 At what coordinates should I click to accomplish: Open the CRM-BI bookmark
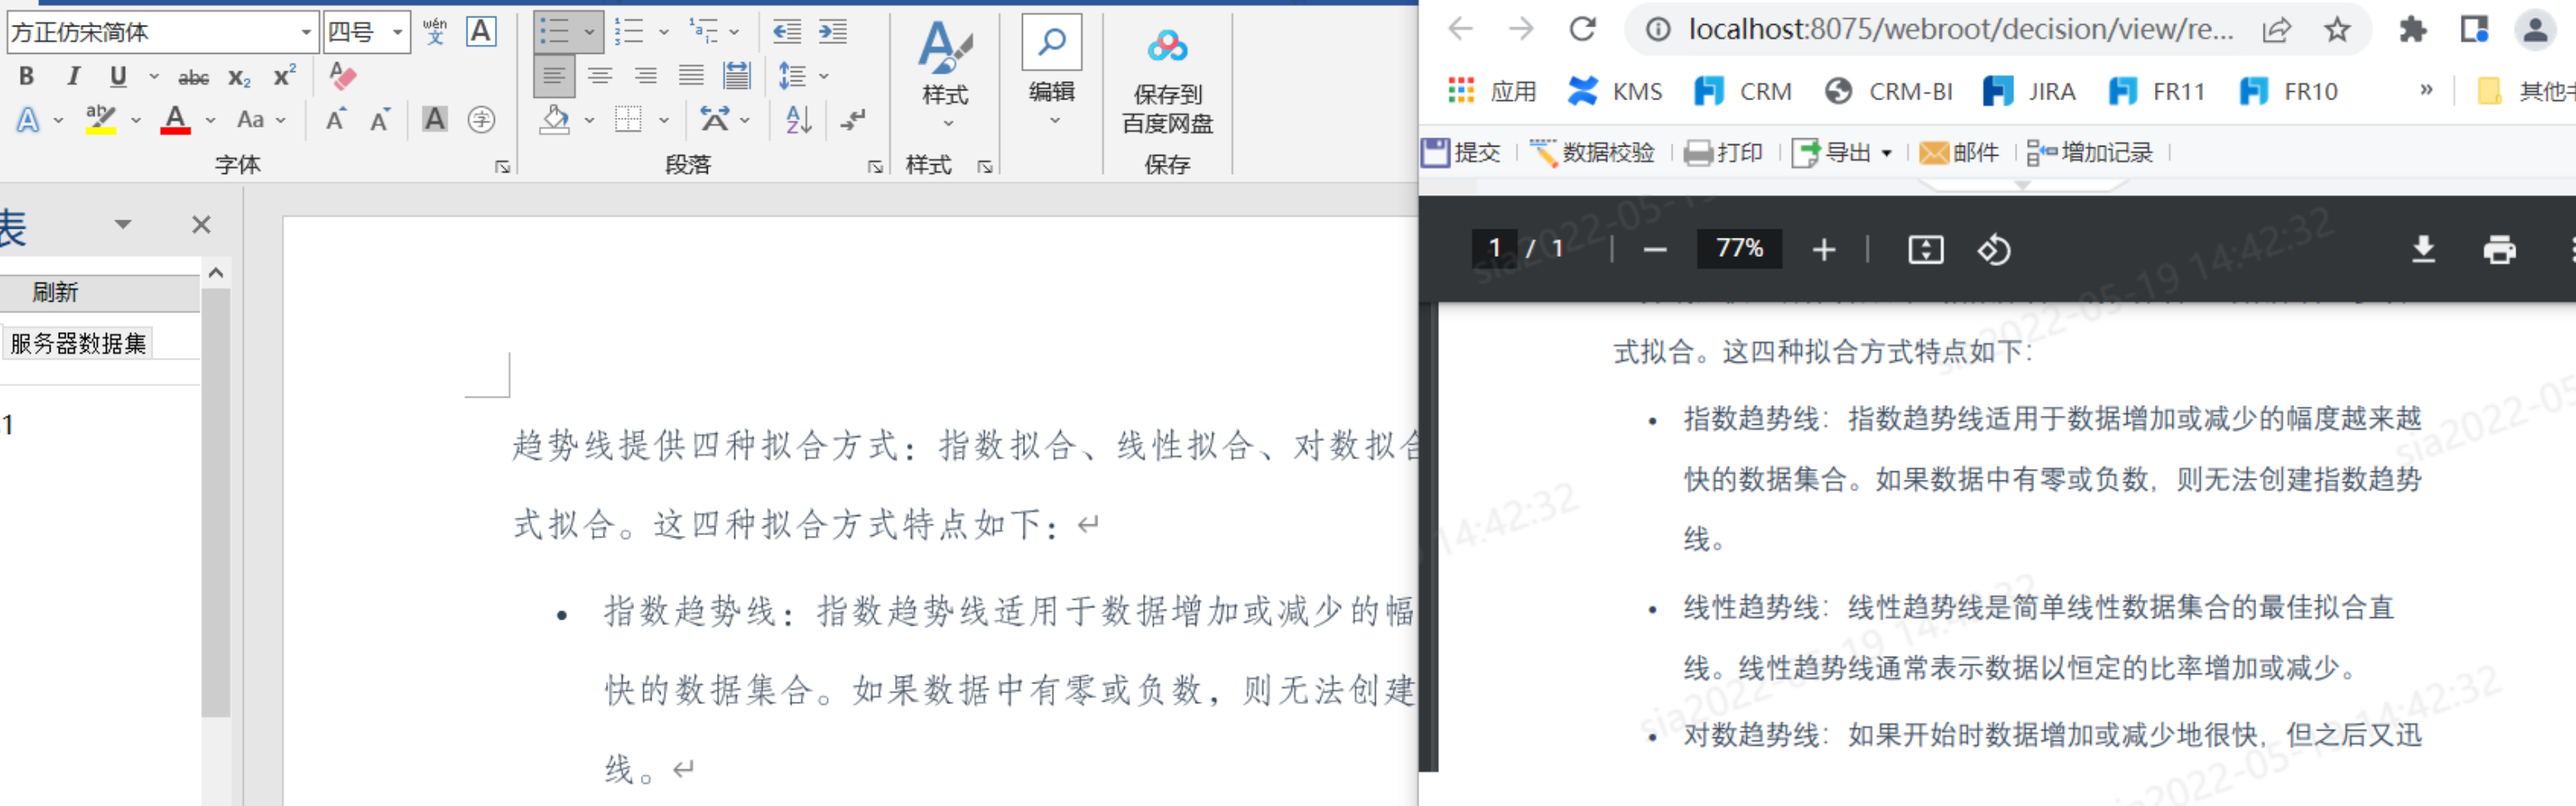[x=1888, y=91]
